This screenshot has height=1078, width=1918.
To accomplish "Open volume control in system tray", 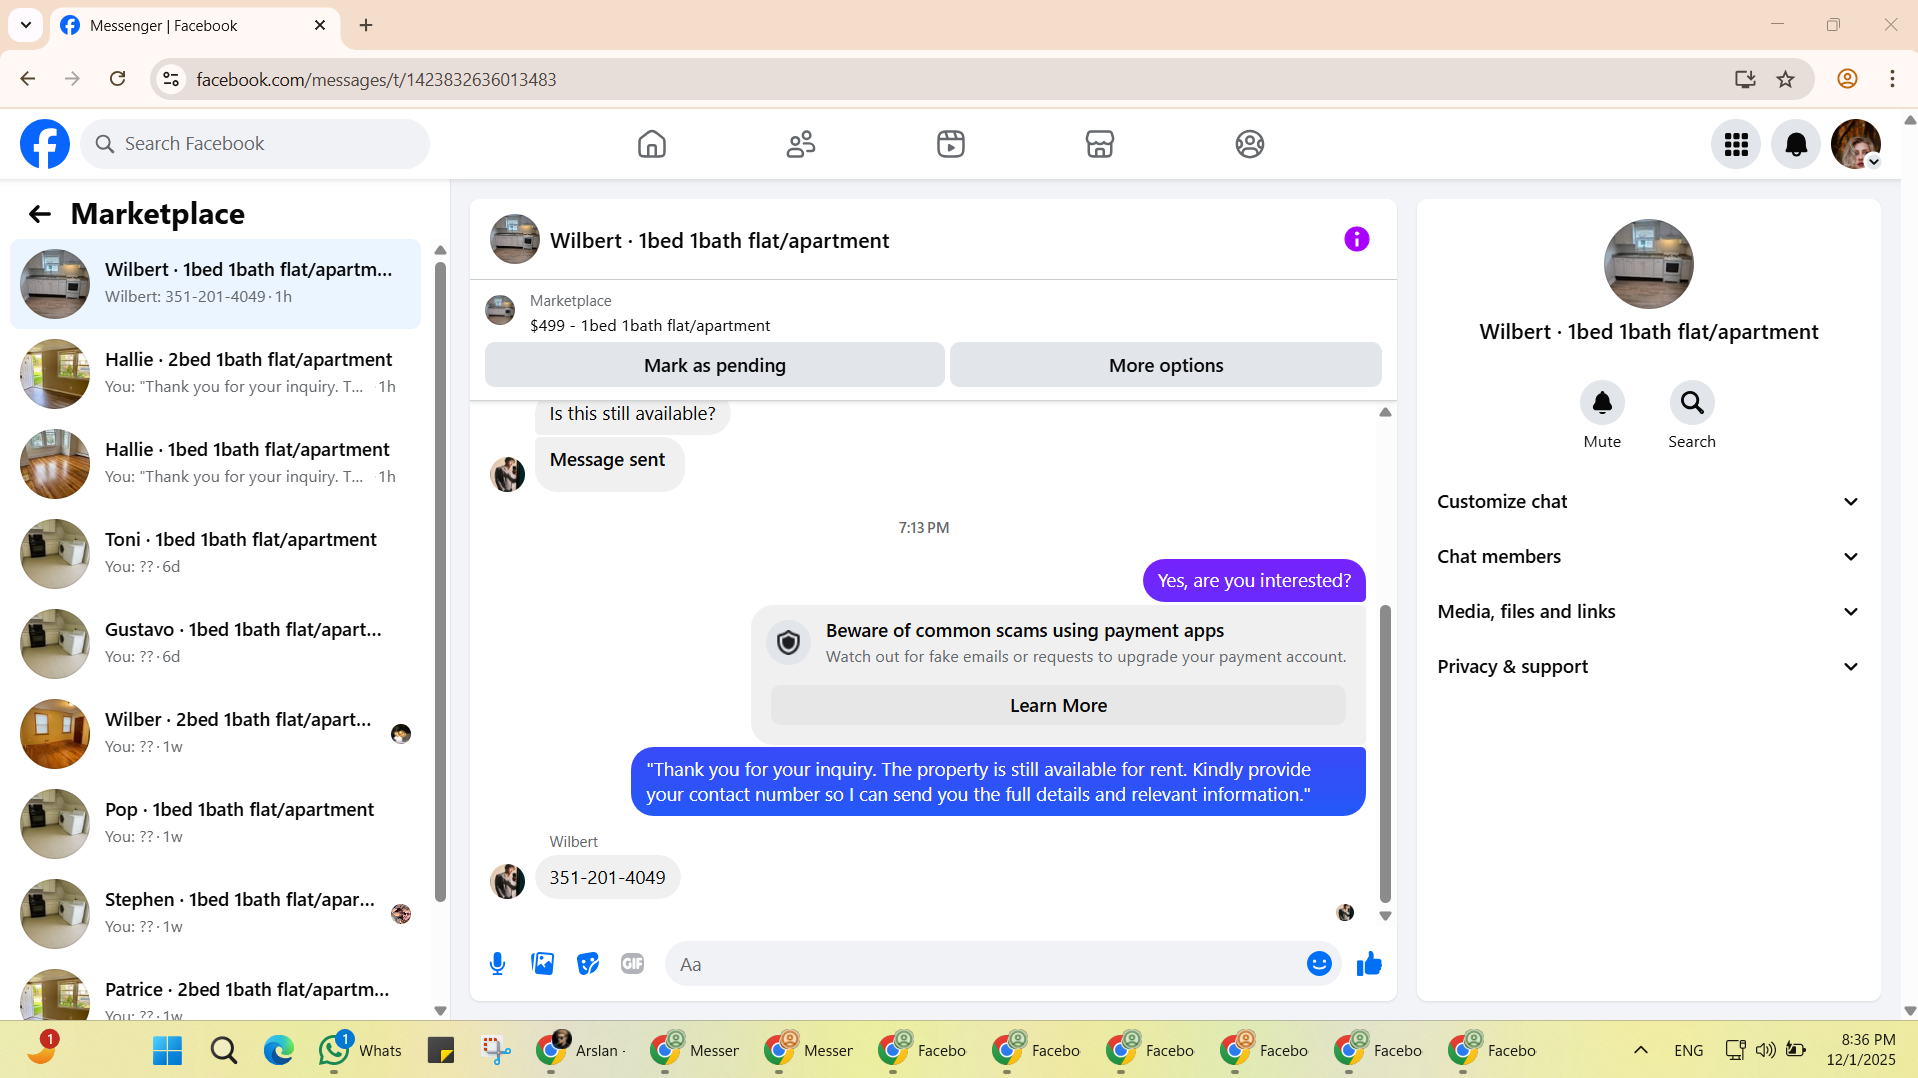I will (x=1766, y=1050).
